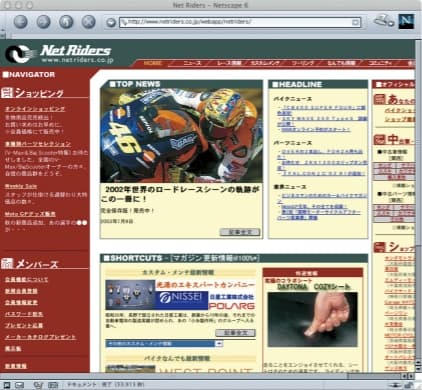The height and width of the screenshot is (390, 422).
Task: Open the カスタム/メンテ tab
Action: [x=265, y=63]
